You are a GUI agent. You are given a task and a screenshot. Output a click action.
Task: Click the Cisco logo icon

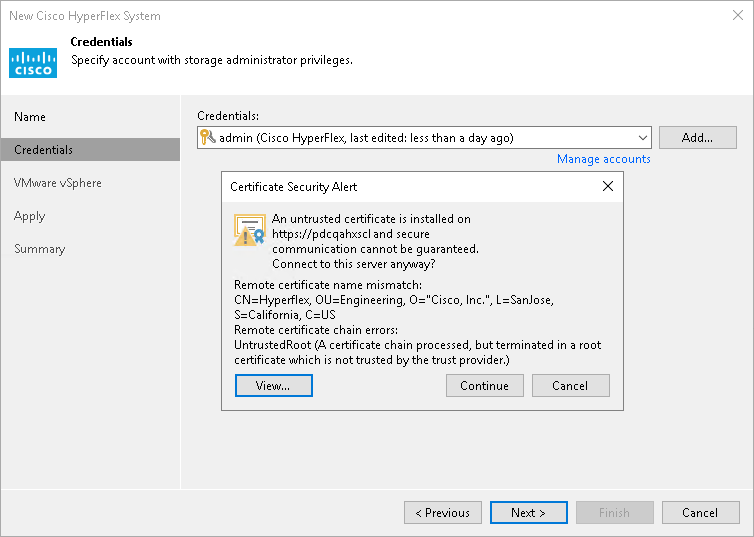point(33,62)
